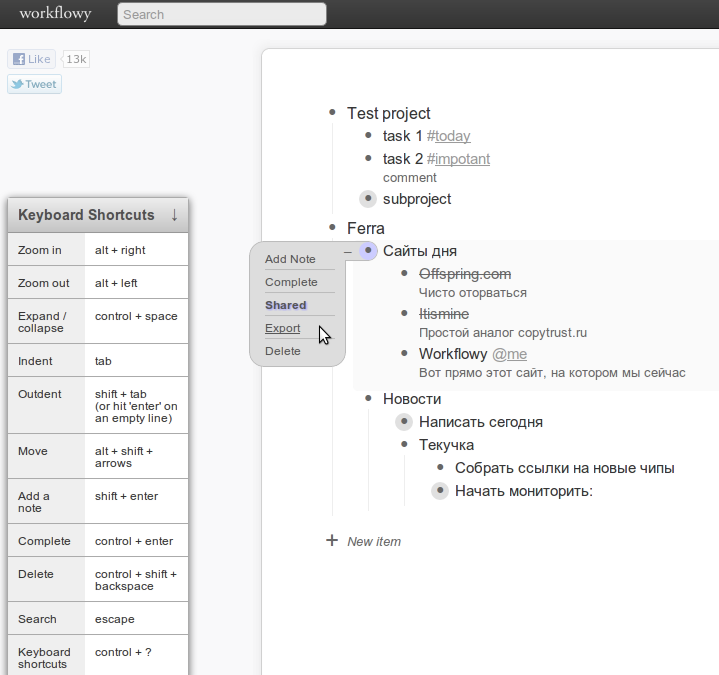Select Export from the item menu
This screenshot has height=675, width=719.
pos(283,328)
